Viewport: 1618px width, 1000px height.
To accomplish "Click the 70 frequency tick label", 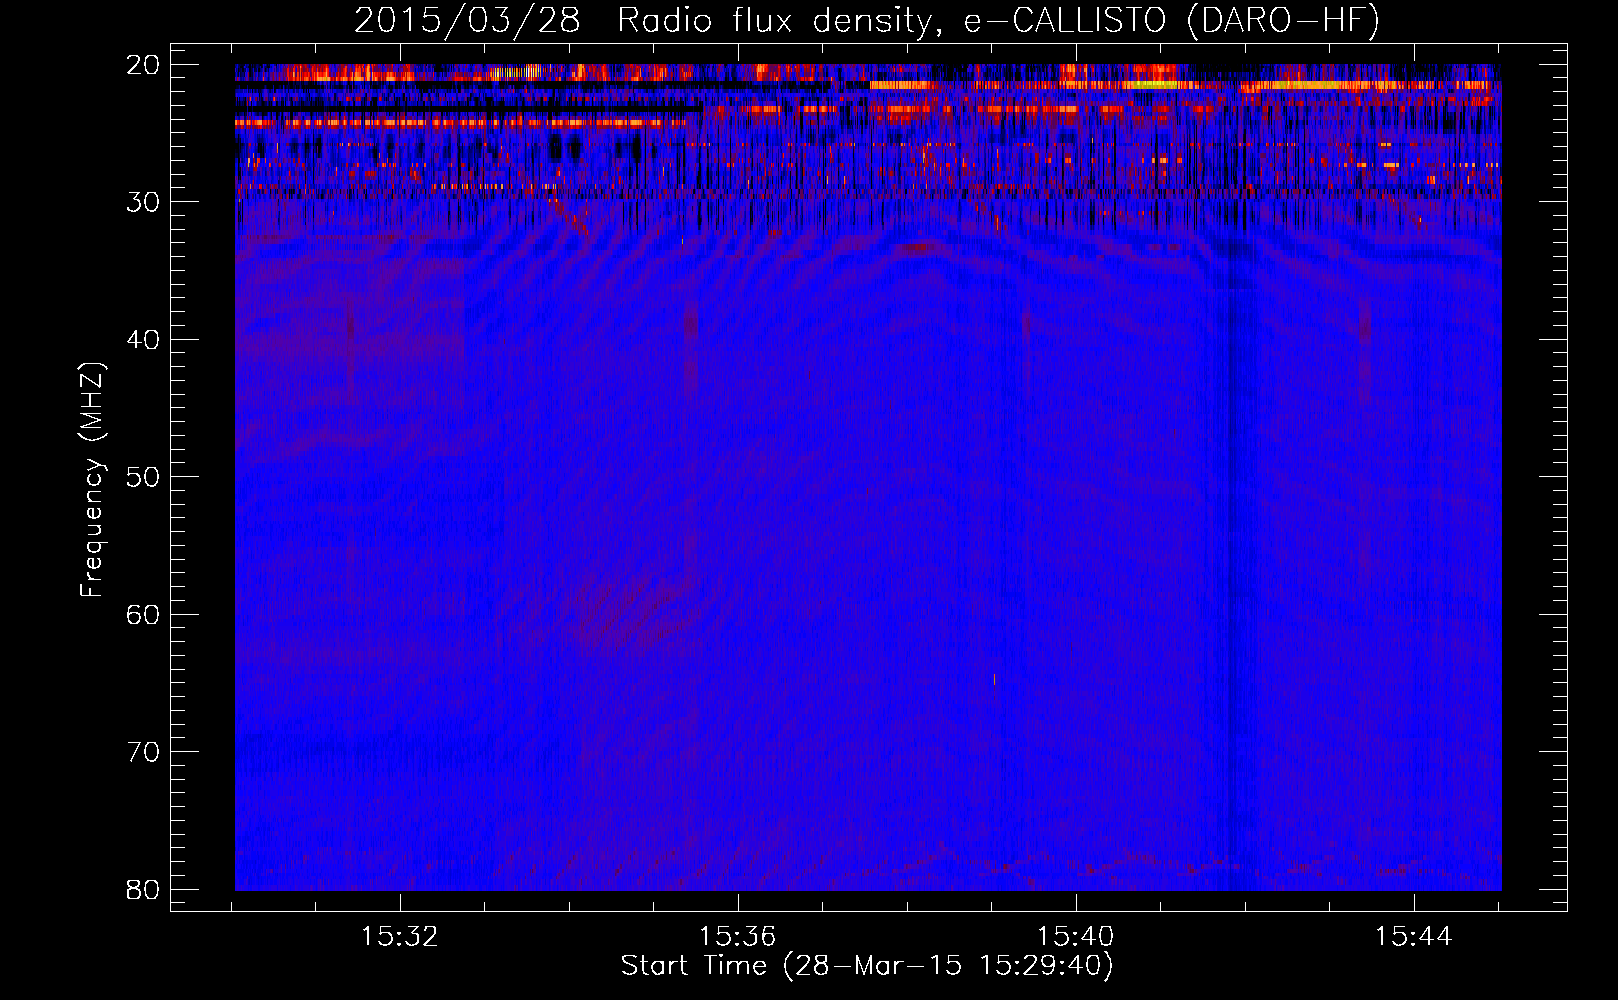I will coord(144,752).
